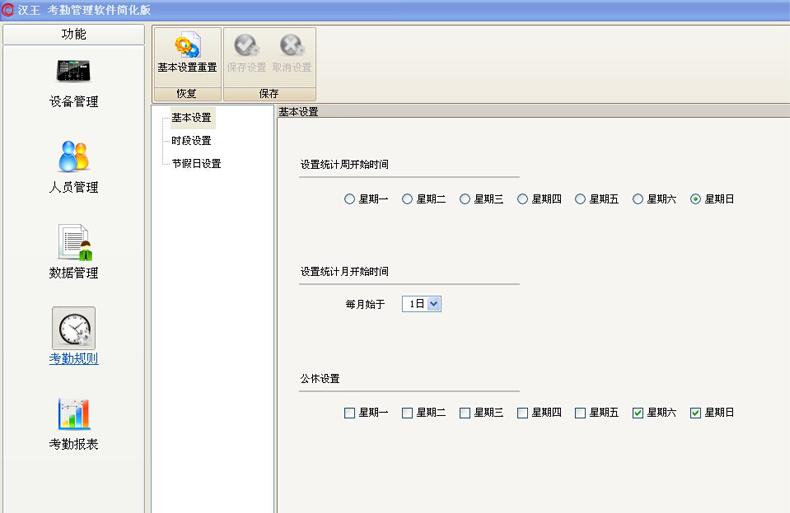Click the 考勤规则 link label

(73, 359)
